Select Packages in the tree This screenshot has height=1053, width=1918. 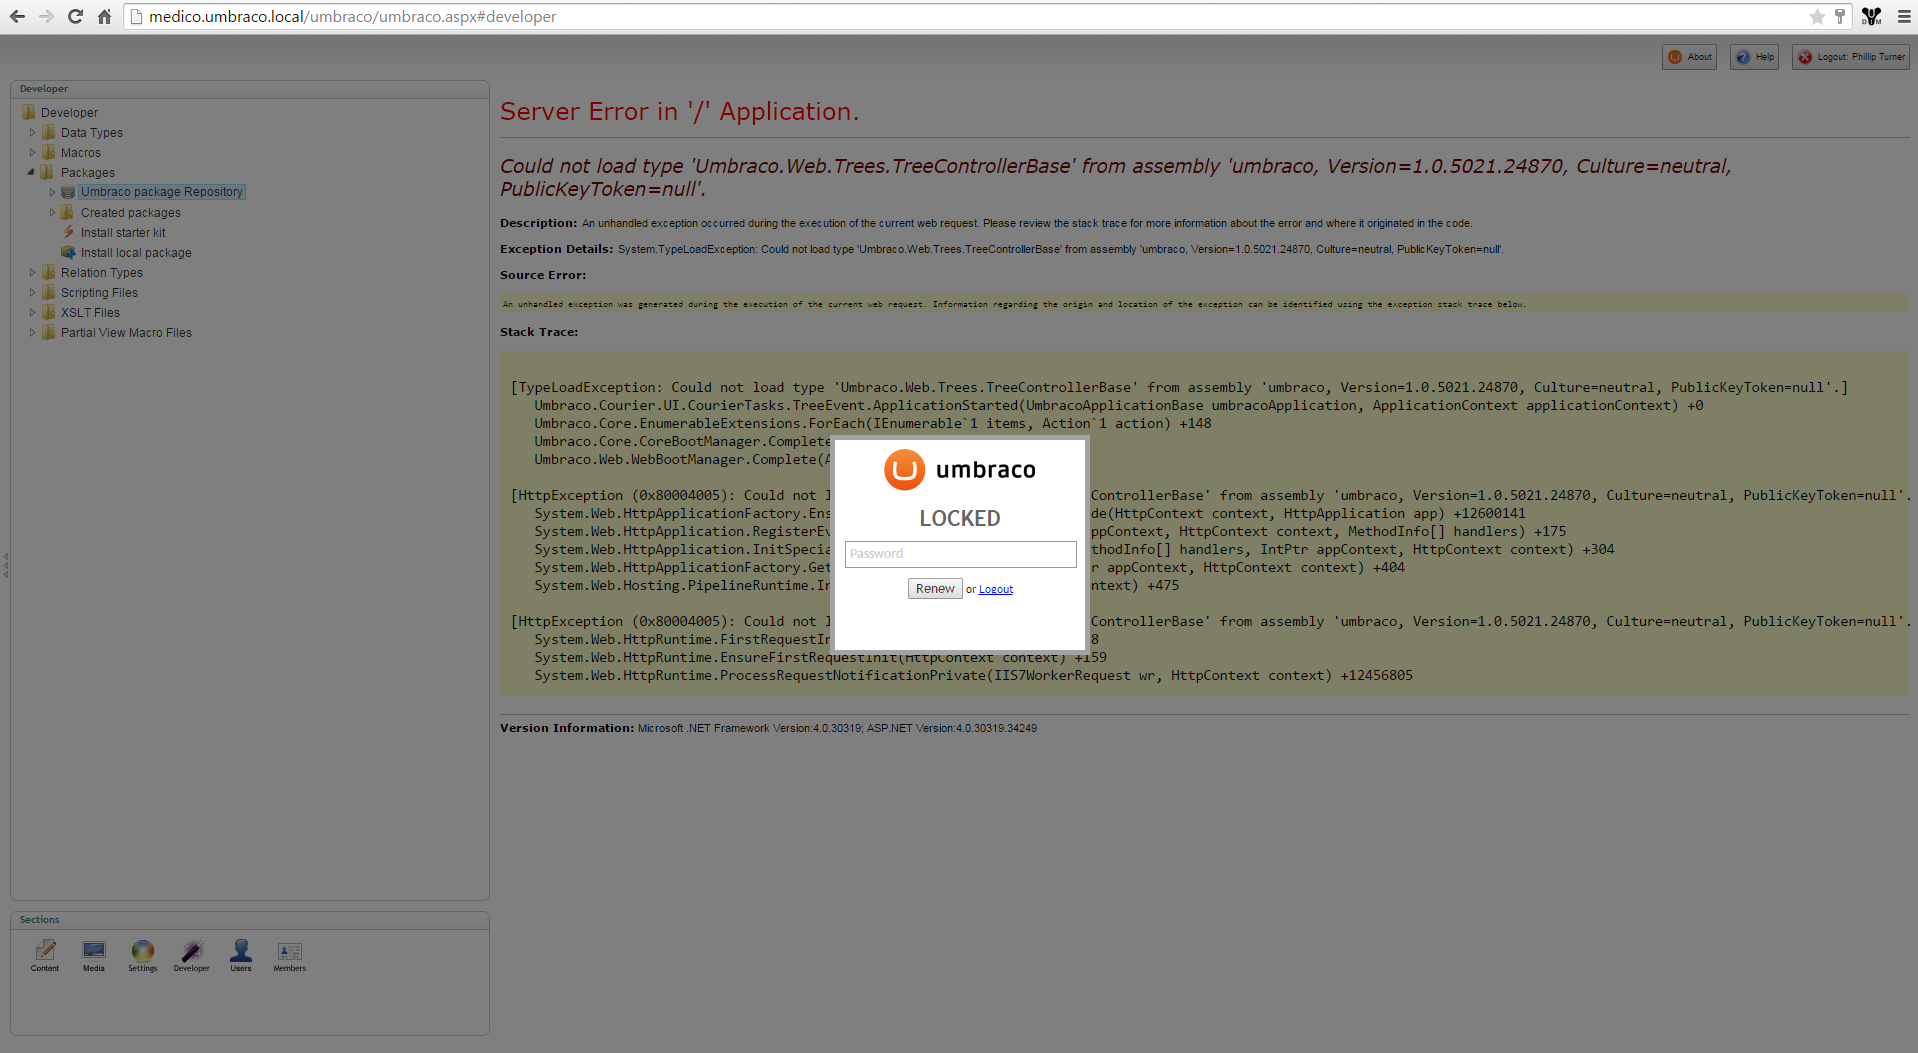pos(88,173)
